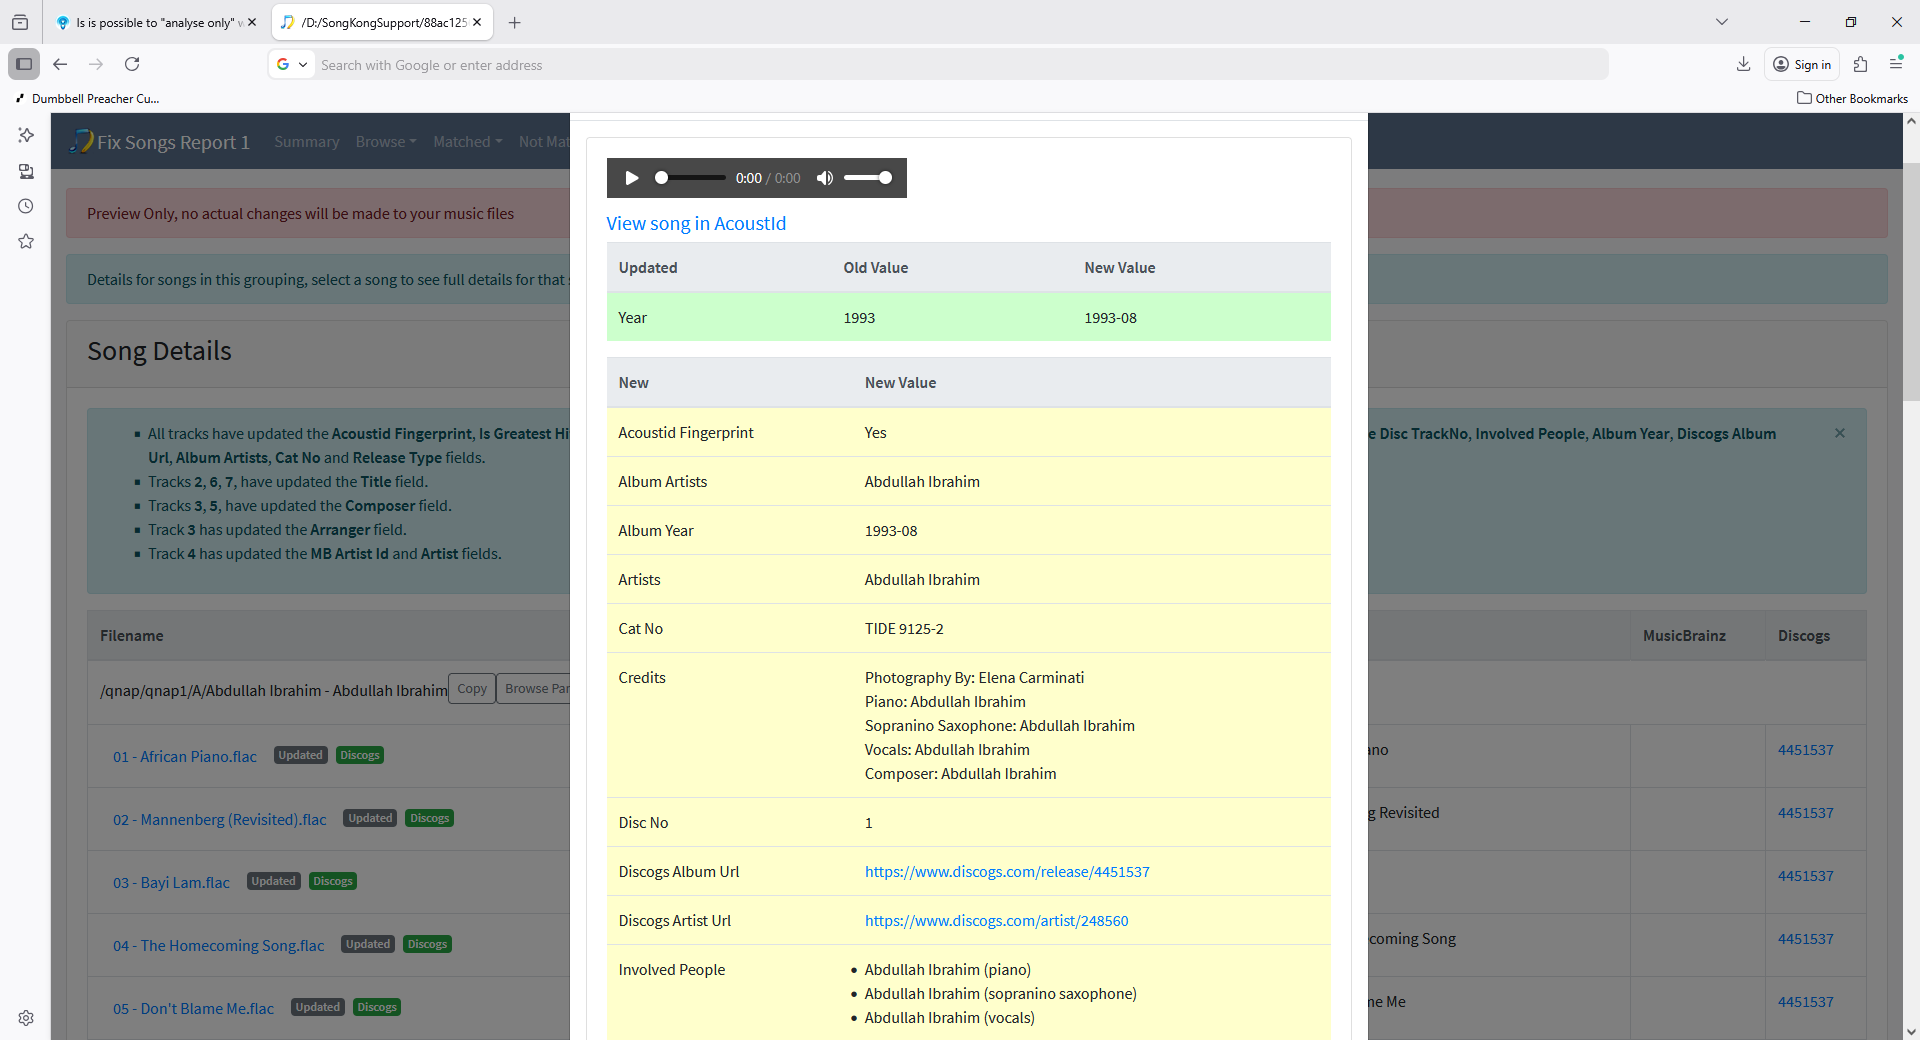This screenshot has height=1040, width=1920.
Task: Open the Summary menu item
Action: point(306,142)
